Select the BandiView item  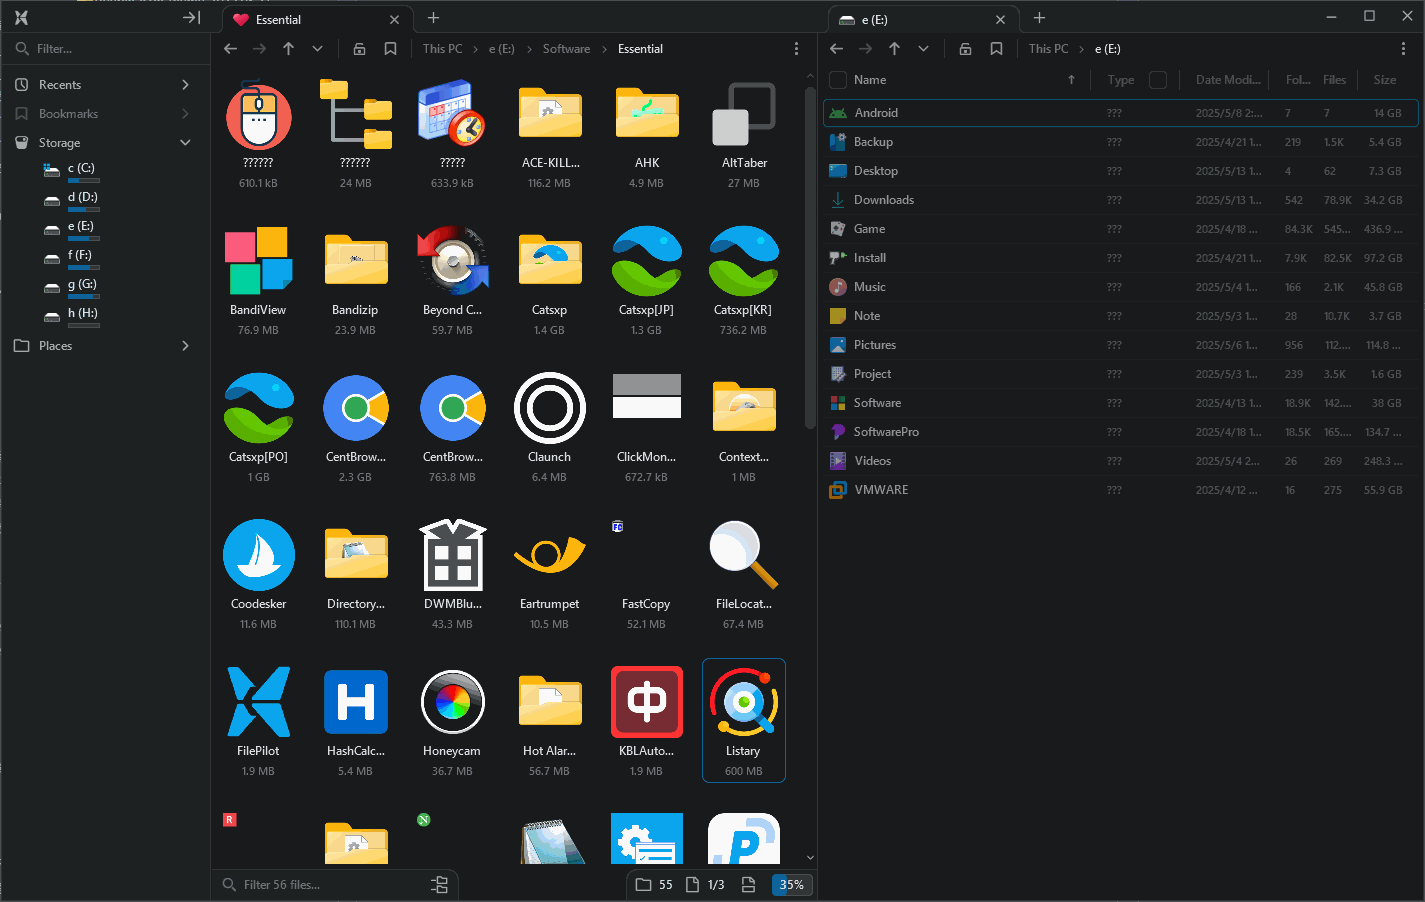pos(258,280)
